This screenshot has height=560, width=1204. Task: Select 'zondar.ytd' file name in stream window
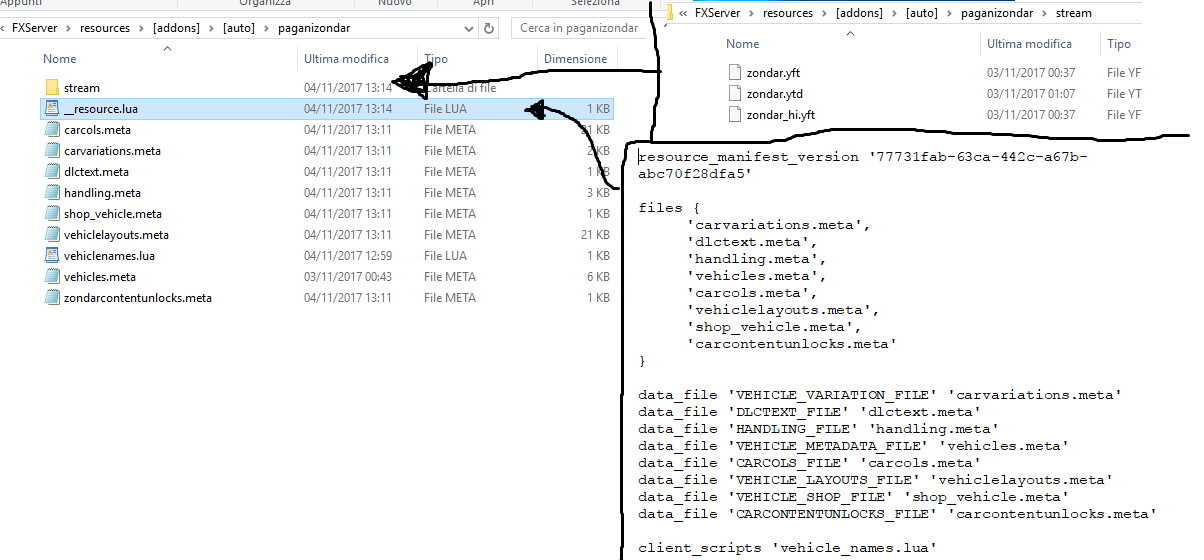tap(773, 94)
